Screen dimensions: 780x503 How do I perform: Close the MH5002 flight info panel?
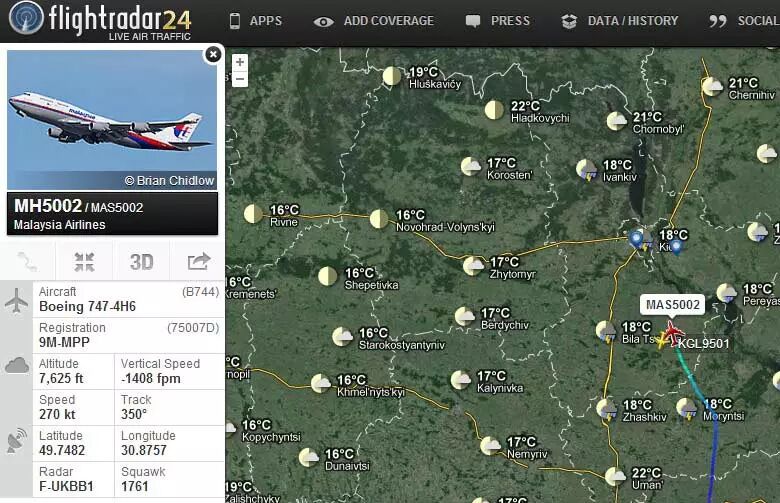pos(213,54)
